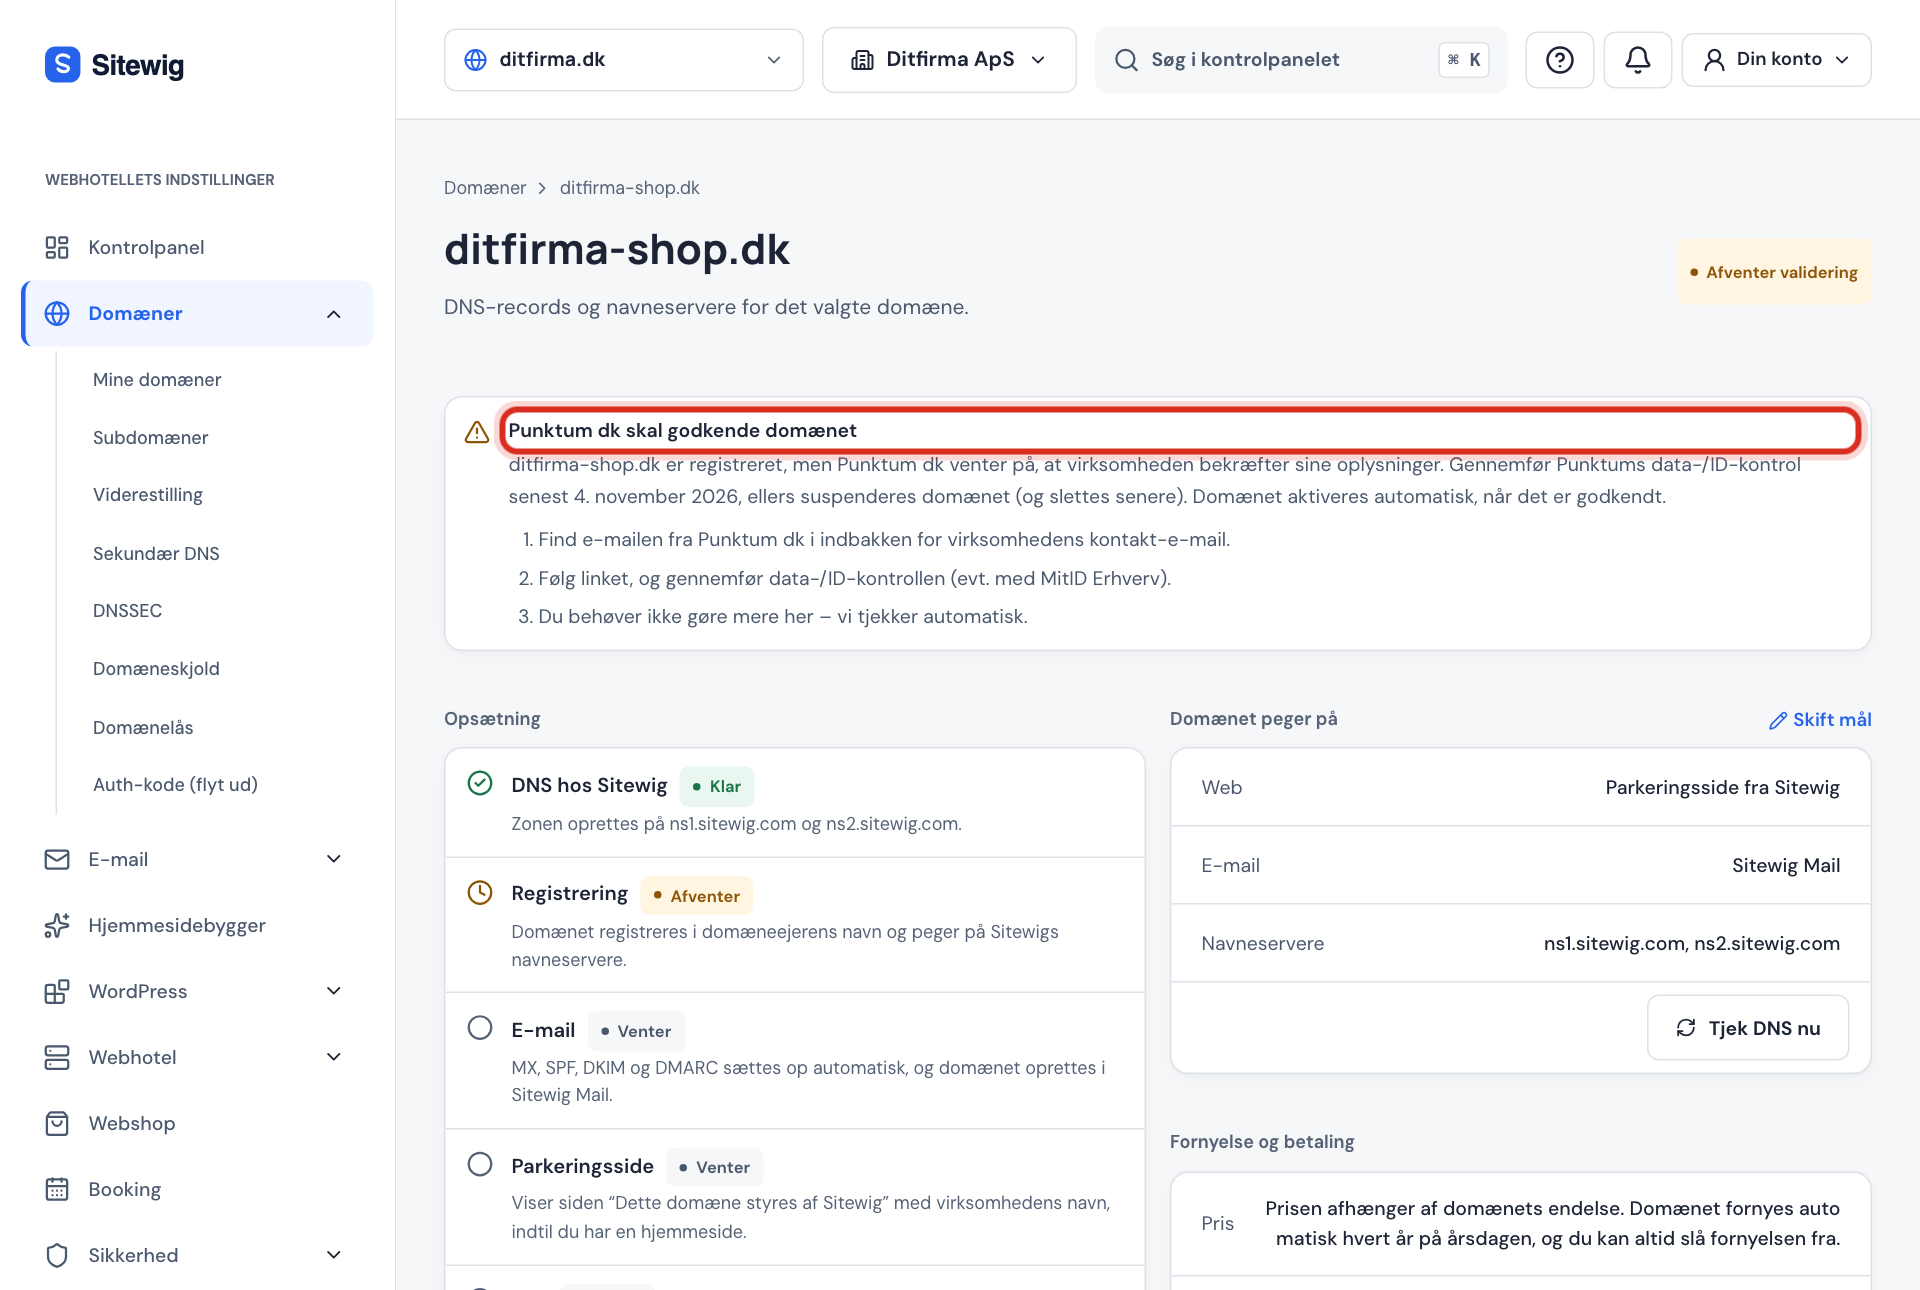The height and width of the screenshot is (1290, 1920).
Task: Click the green check icon for DNS hos Sitewig
Action: (x=480, y=783)
